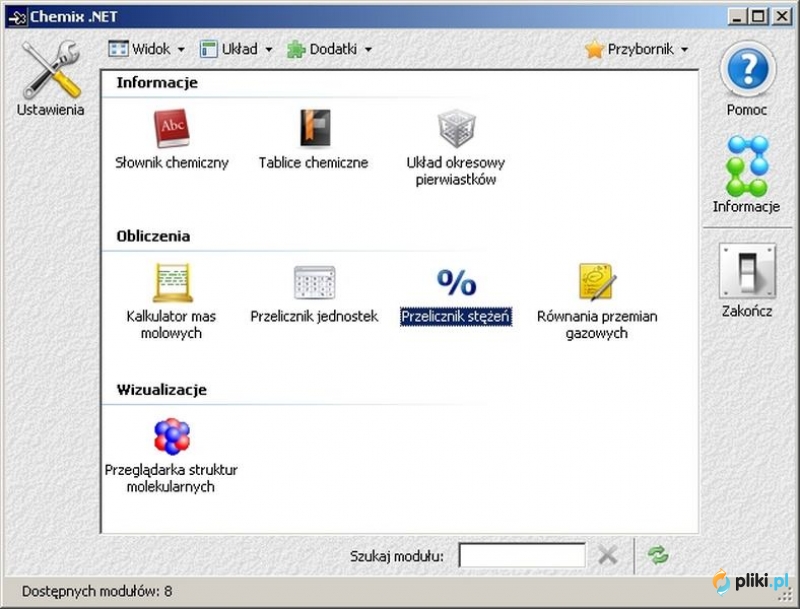Click into the Szukaj modułu search field
Viewport: 800px width, 609px height.
522,555
